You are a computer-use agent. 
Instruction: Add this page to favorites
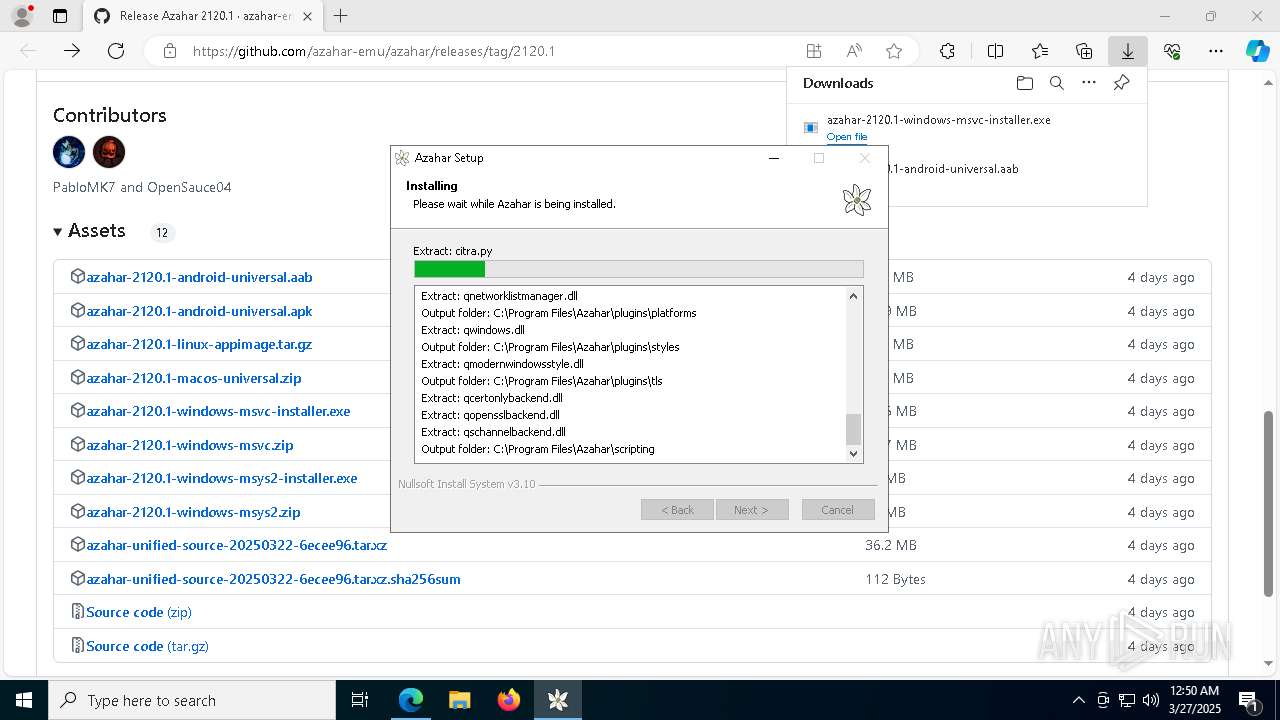tap(894, 51)
